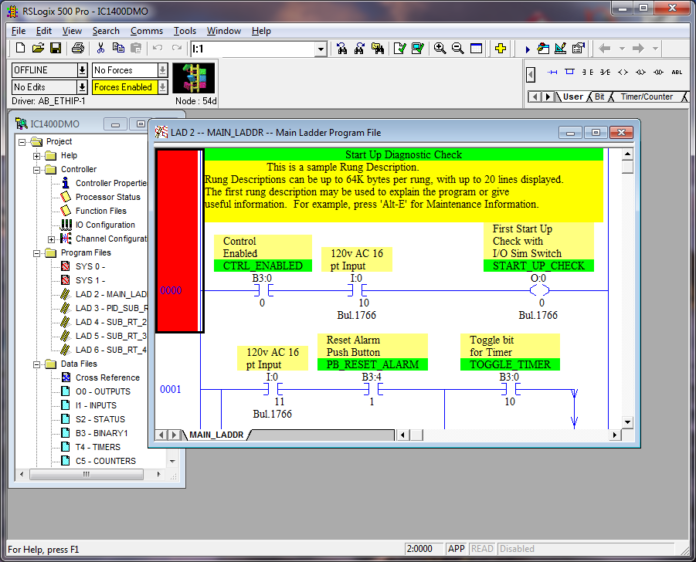Click the START_UP_CHECK output coil
The width and height of the screenshot is (696, 562).
tap(539, 290)
